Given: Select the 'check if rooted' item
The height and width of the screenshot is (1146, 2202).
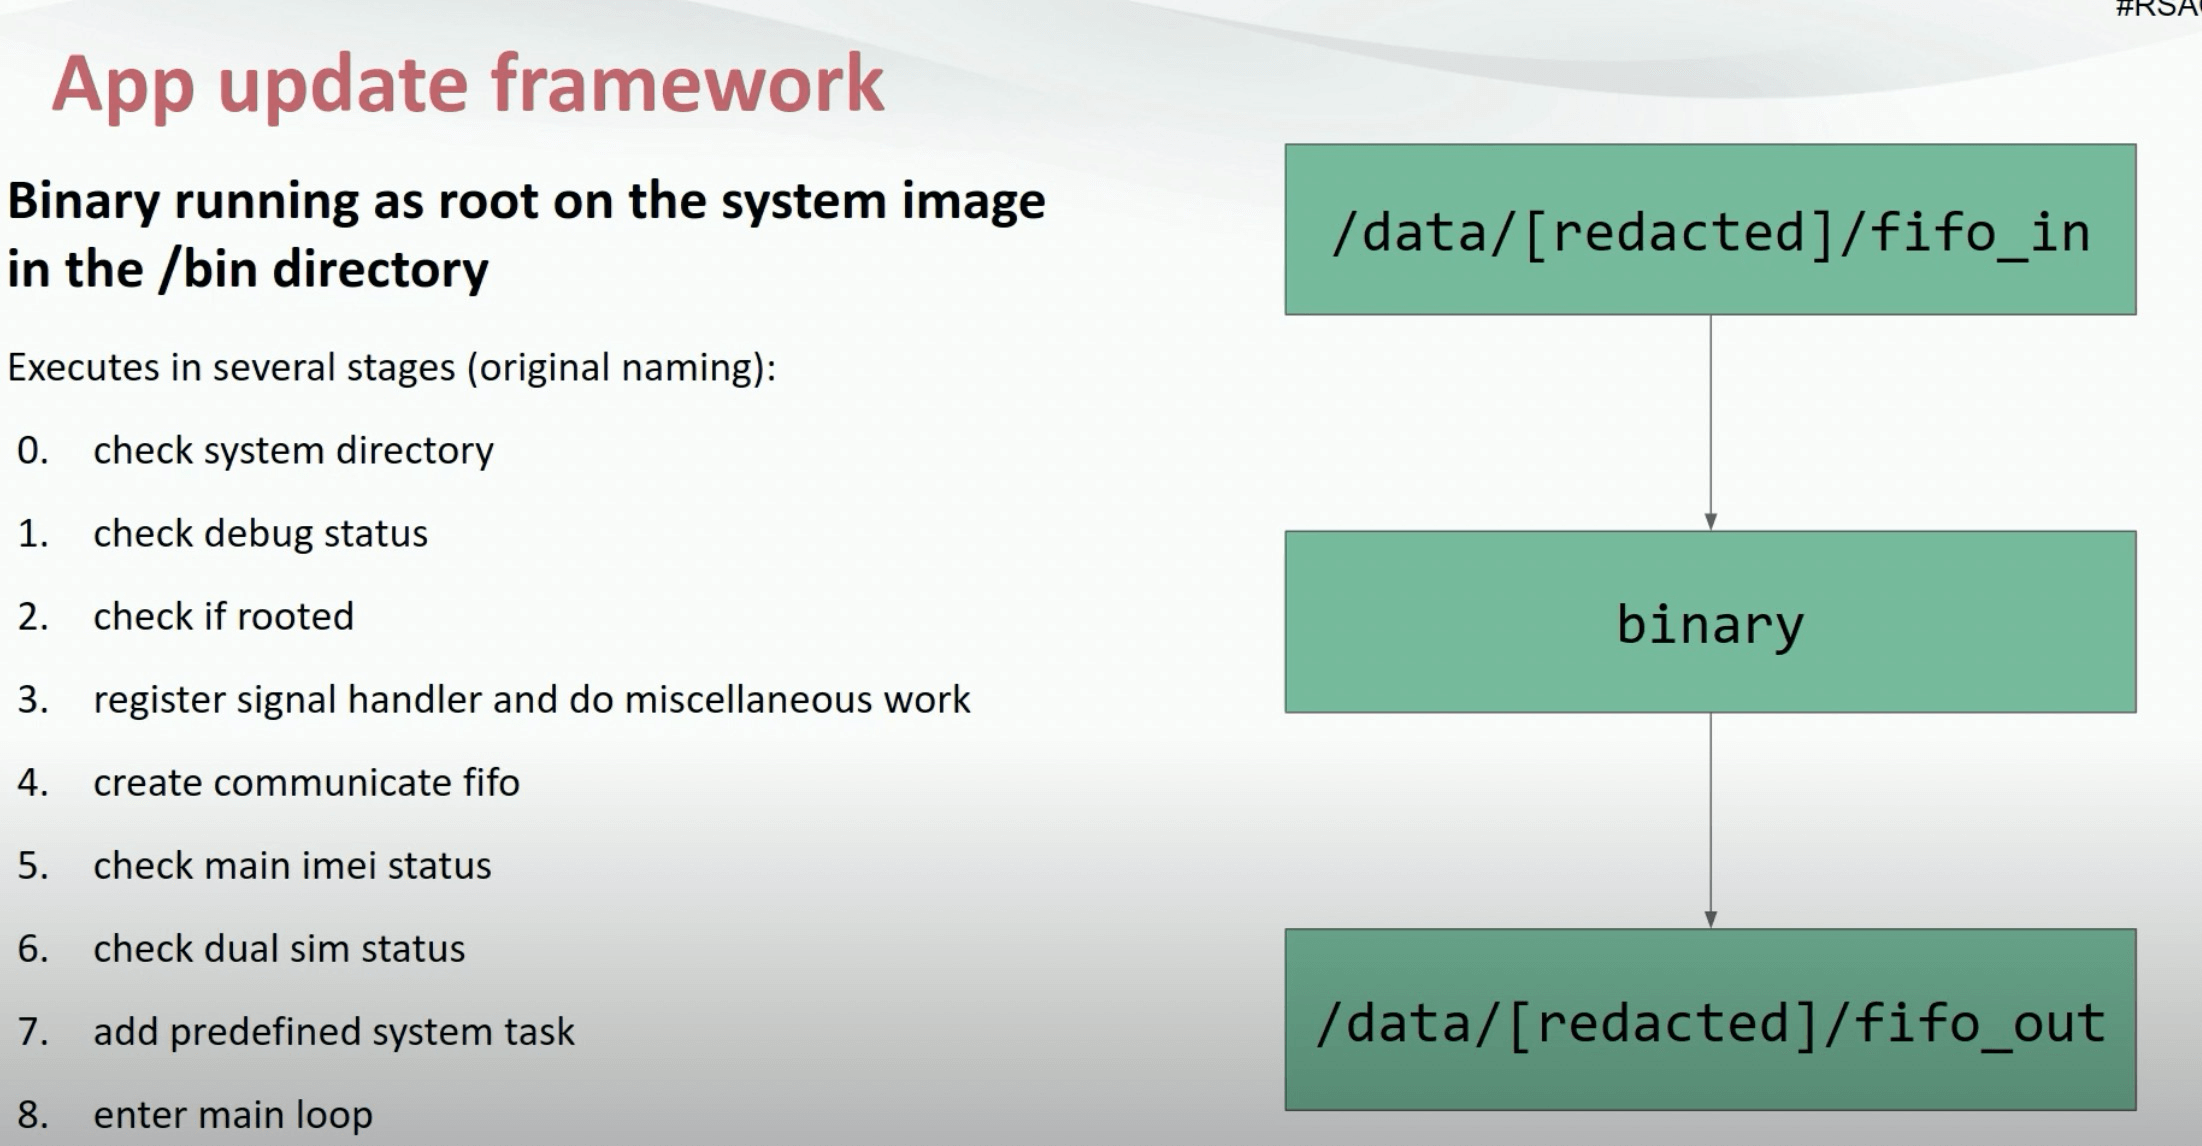Looking at the screenshot, I should pos(223,616).
